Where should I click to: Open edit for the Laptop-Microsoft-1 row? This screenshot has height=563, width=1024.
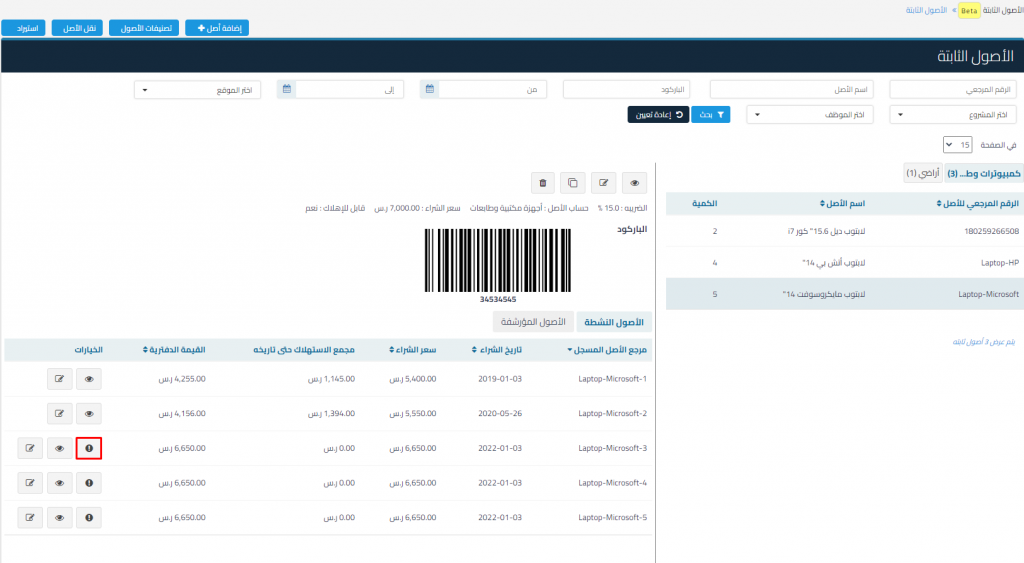59,380
